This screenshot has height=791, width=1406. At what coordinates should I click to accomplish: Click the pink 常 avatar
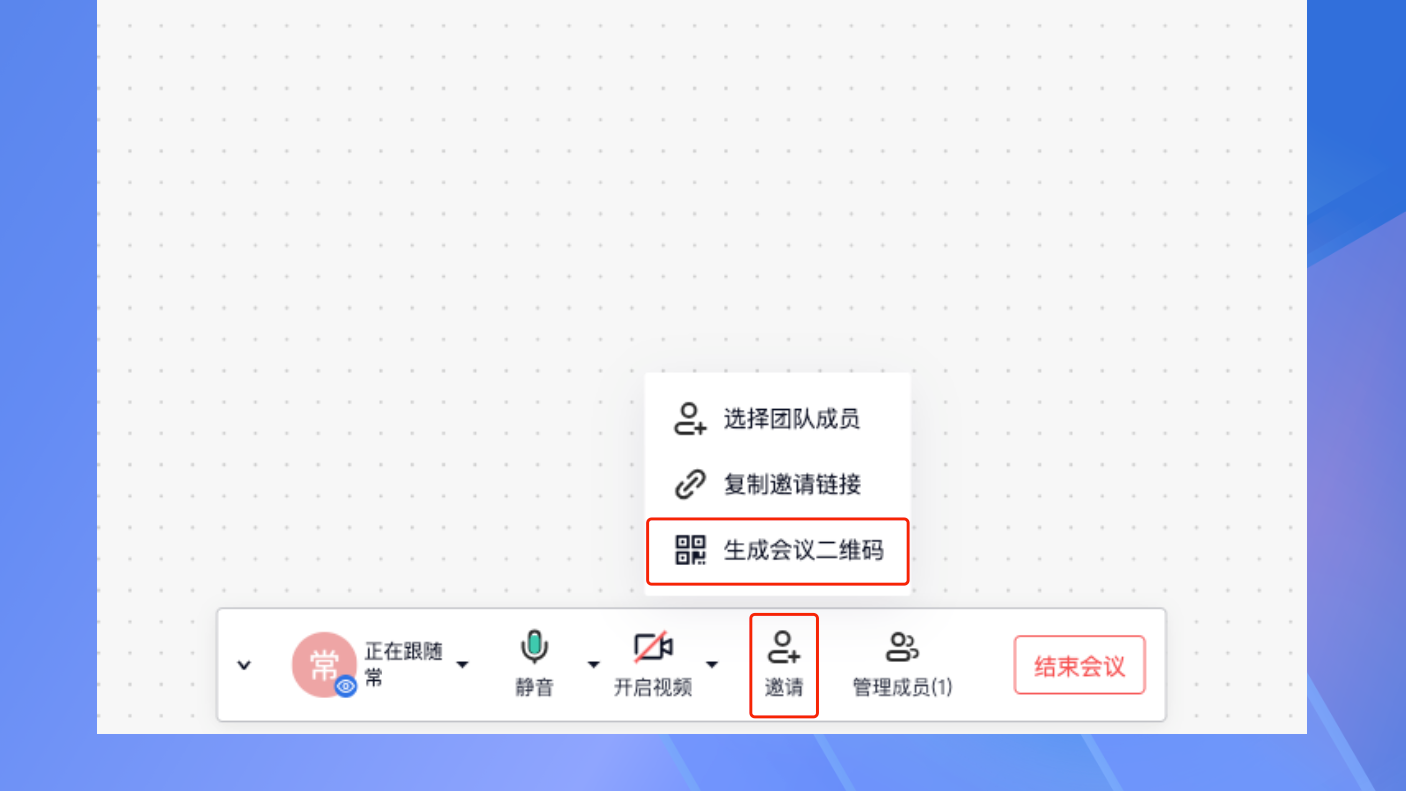pos(324,664)
